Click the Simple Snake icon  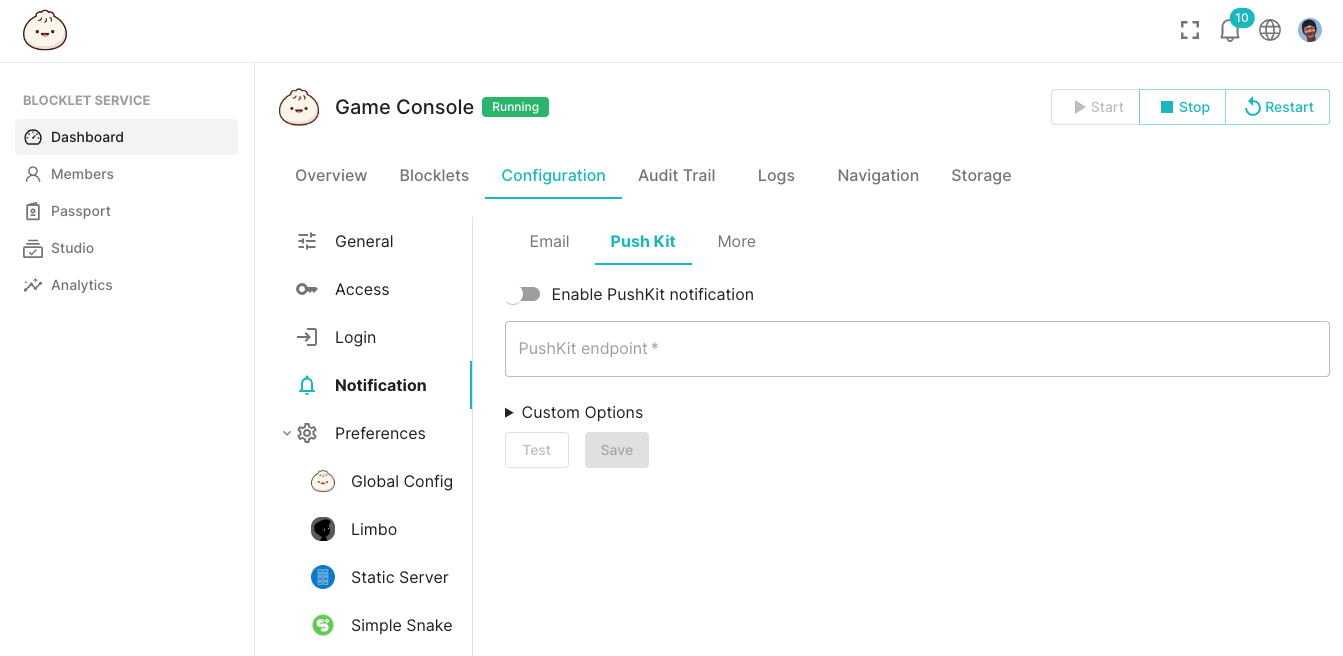(323, 625)
